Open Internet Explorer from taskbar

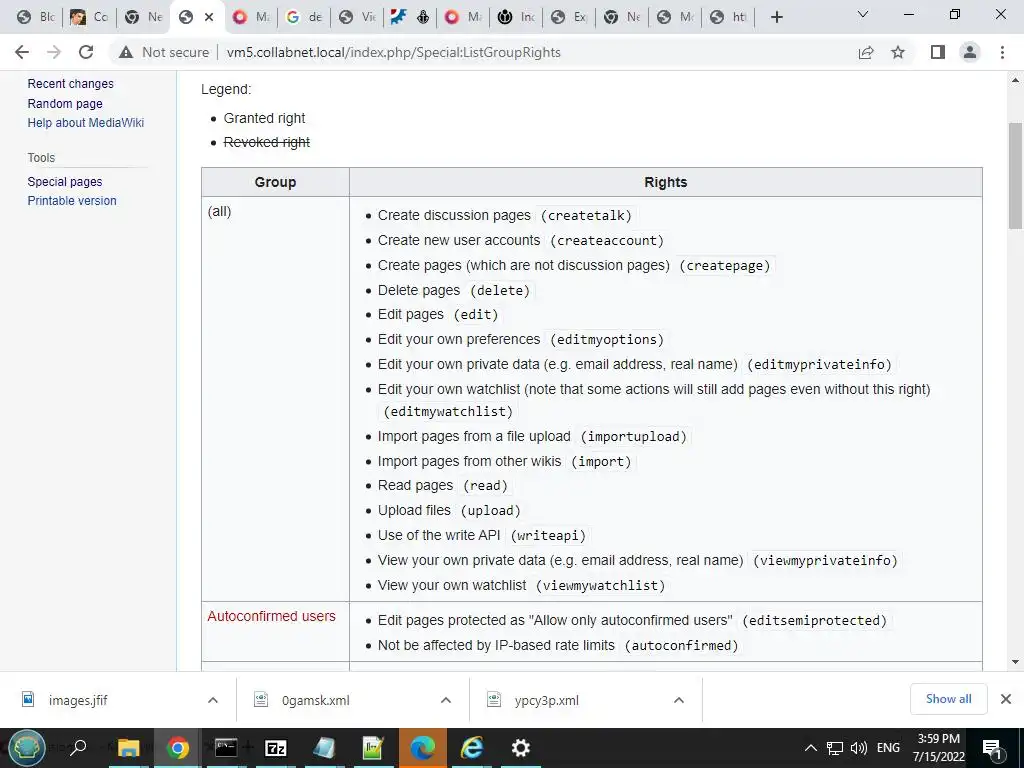[472, 748]
